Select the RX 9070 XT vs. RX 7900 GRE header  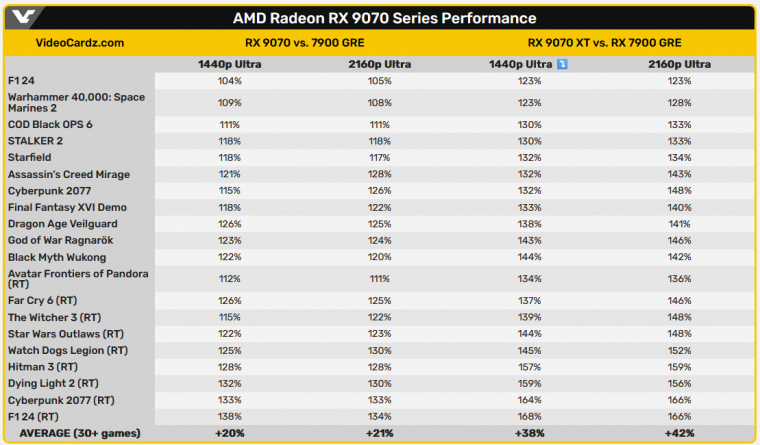[604, 43]
